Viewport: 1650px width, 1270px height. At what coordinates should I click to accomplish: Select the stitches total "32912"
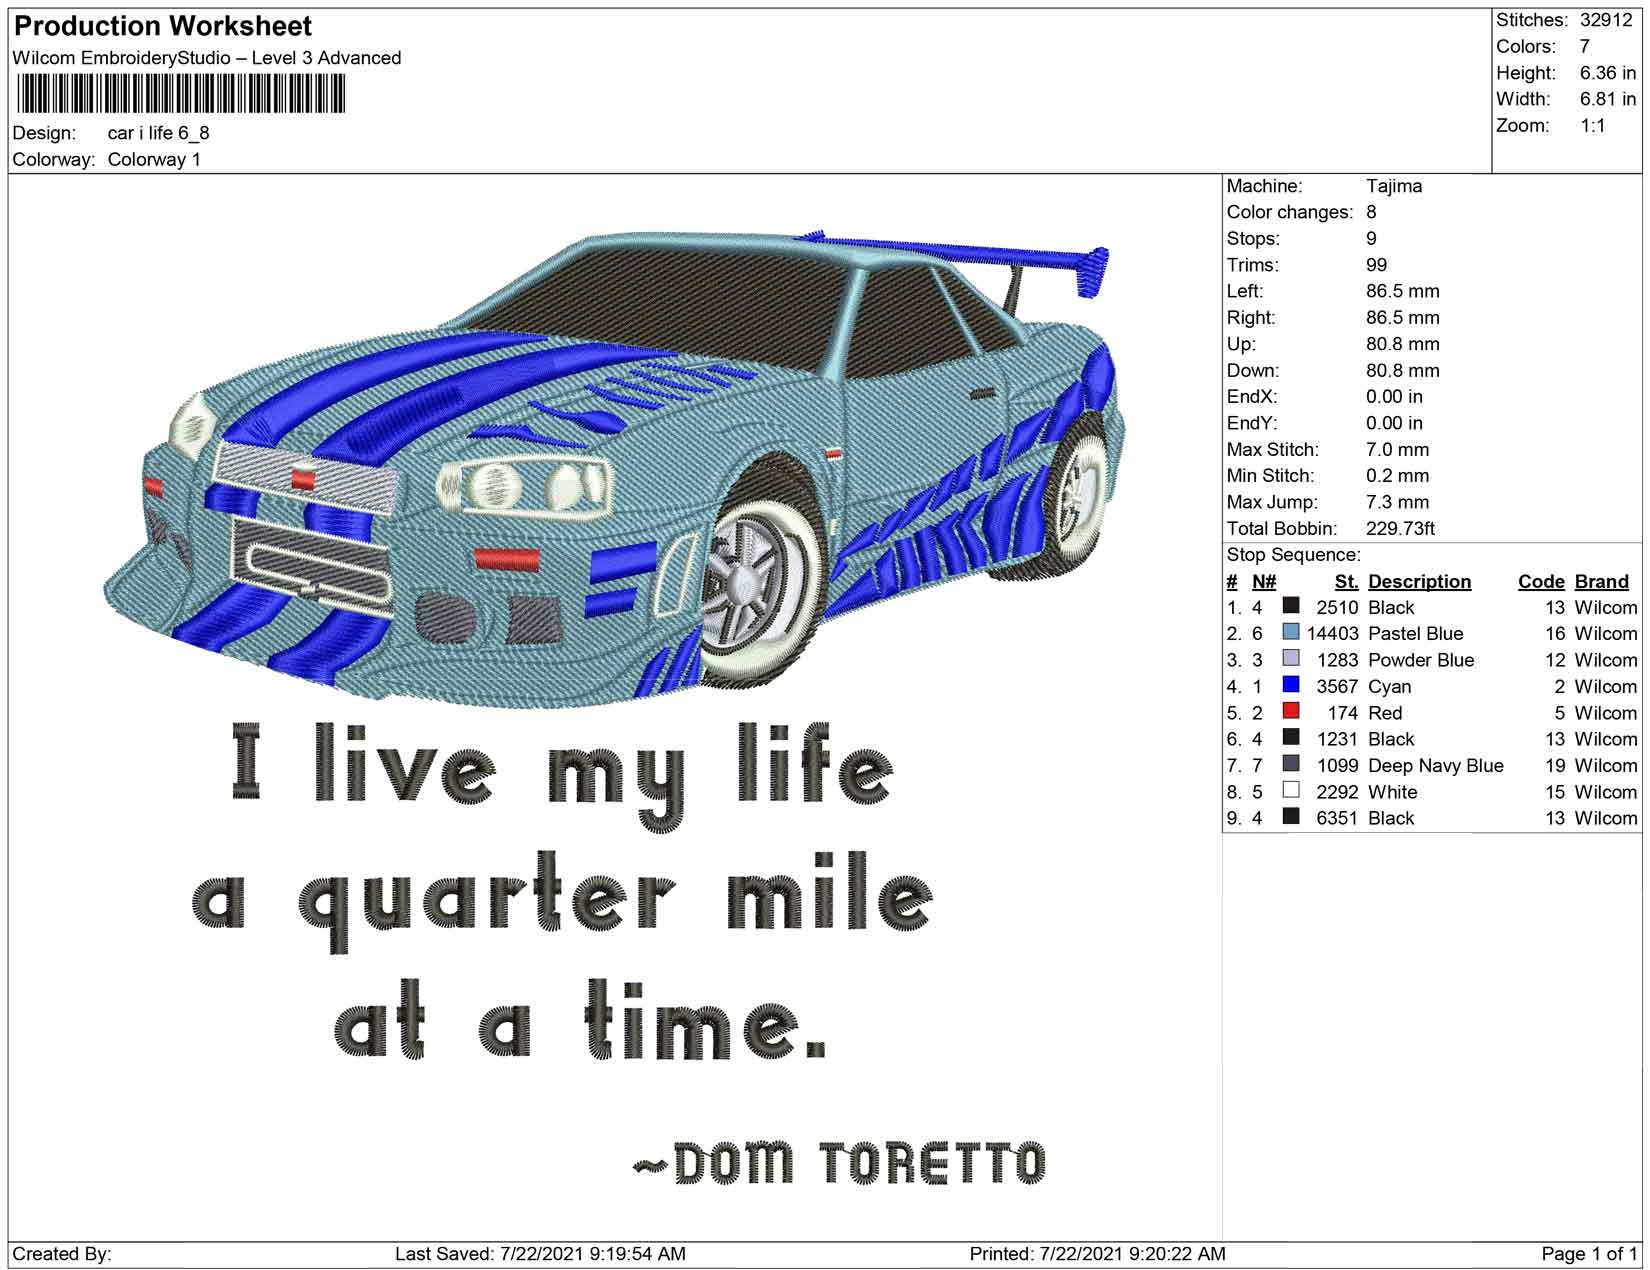[1606, 20]
